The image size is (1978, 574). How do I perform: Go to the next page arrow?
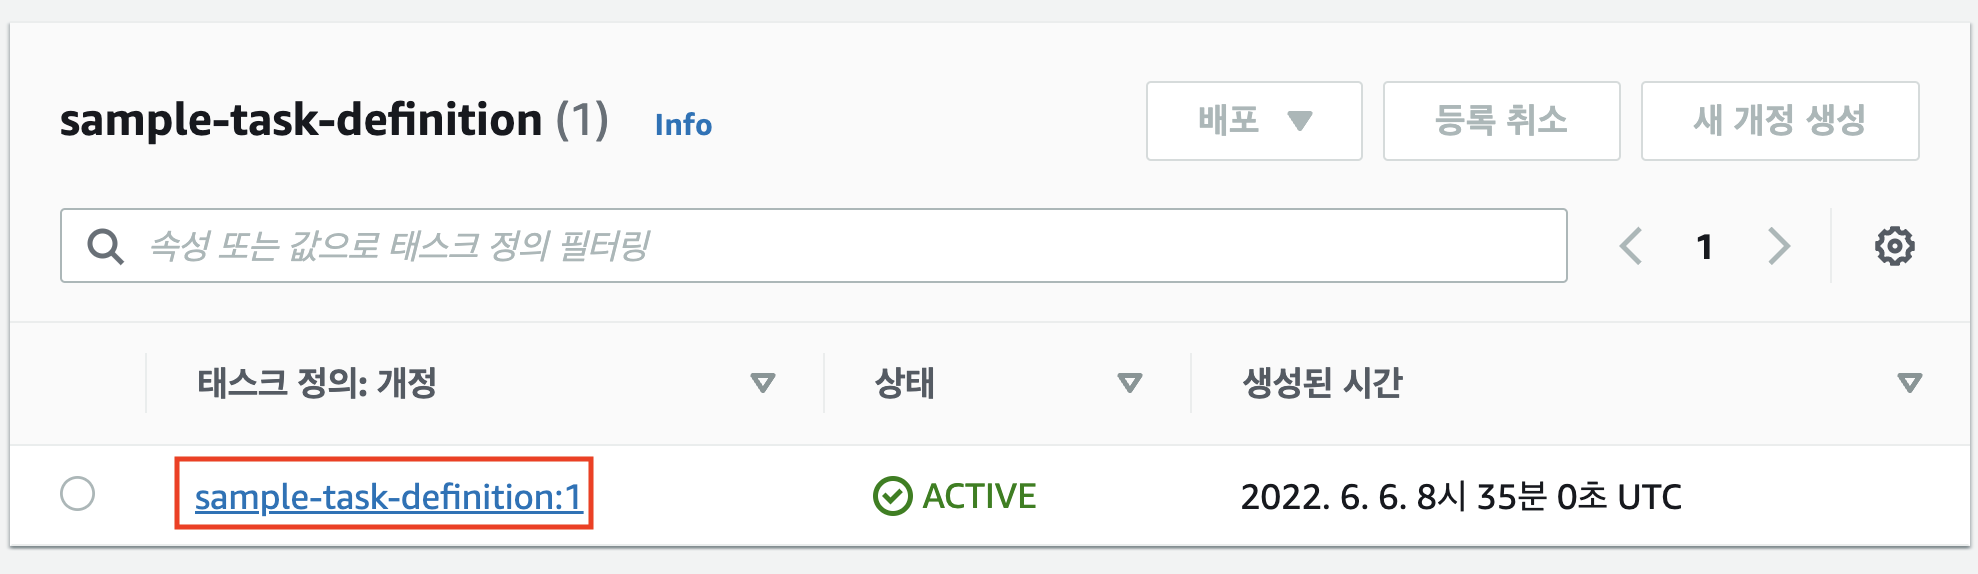point(1778,246)
